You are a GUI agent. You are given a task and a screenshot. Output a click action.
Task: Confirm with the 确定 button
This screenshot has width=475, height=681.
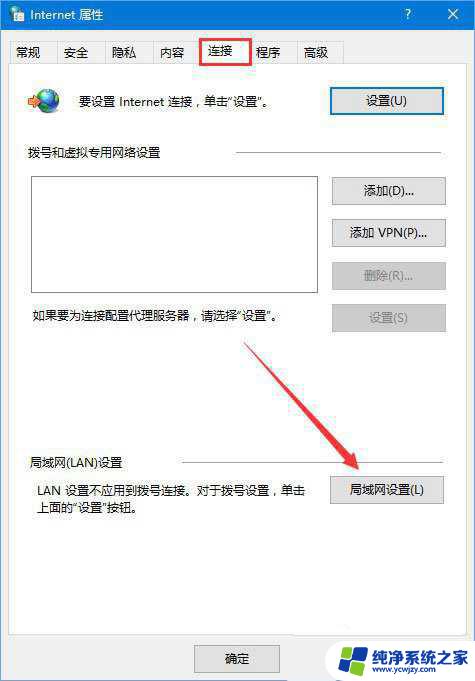point(237,658)
